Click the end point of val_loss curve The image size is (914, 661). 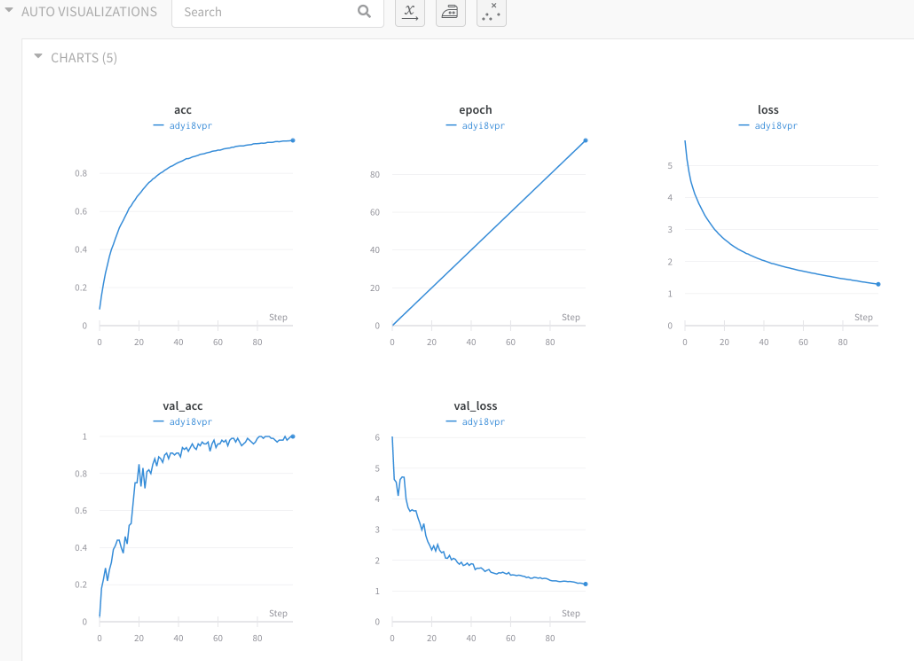[x=585, y=584]
